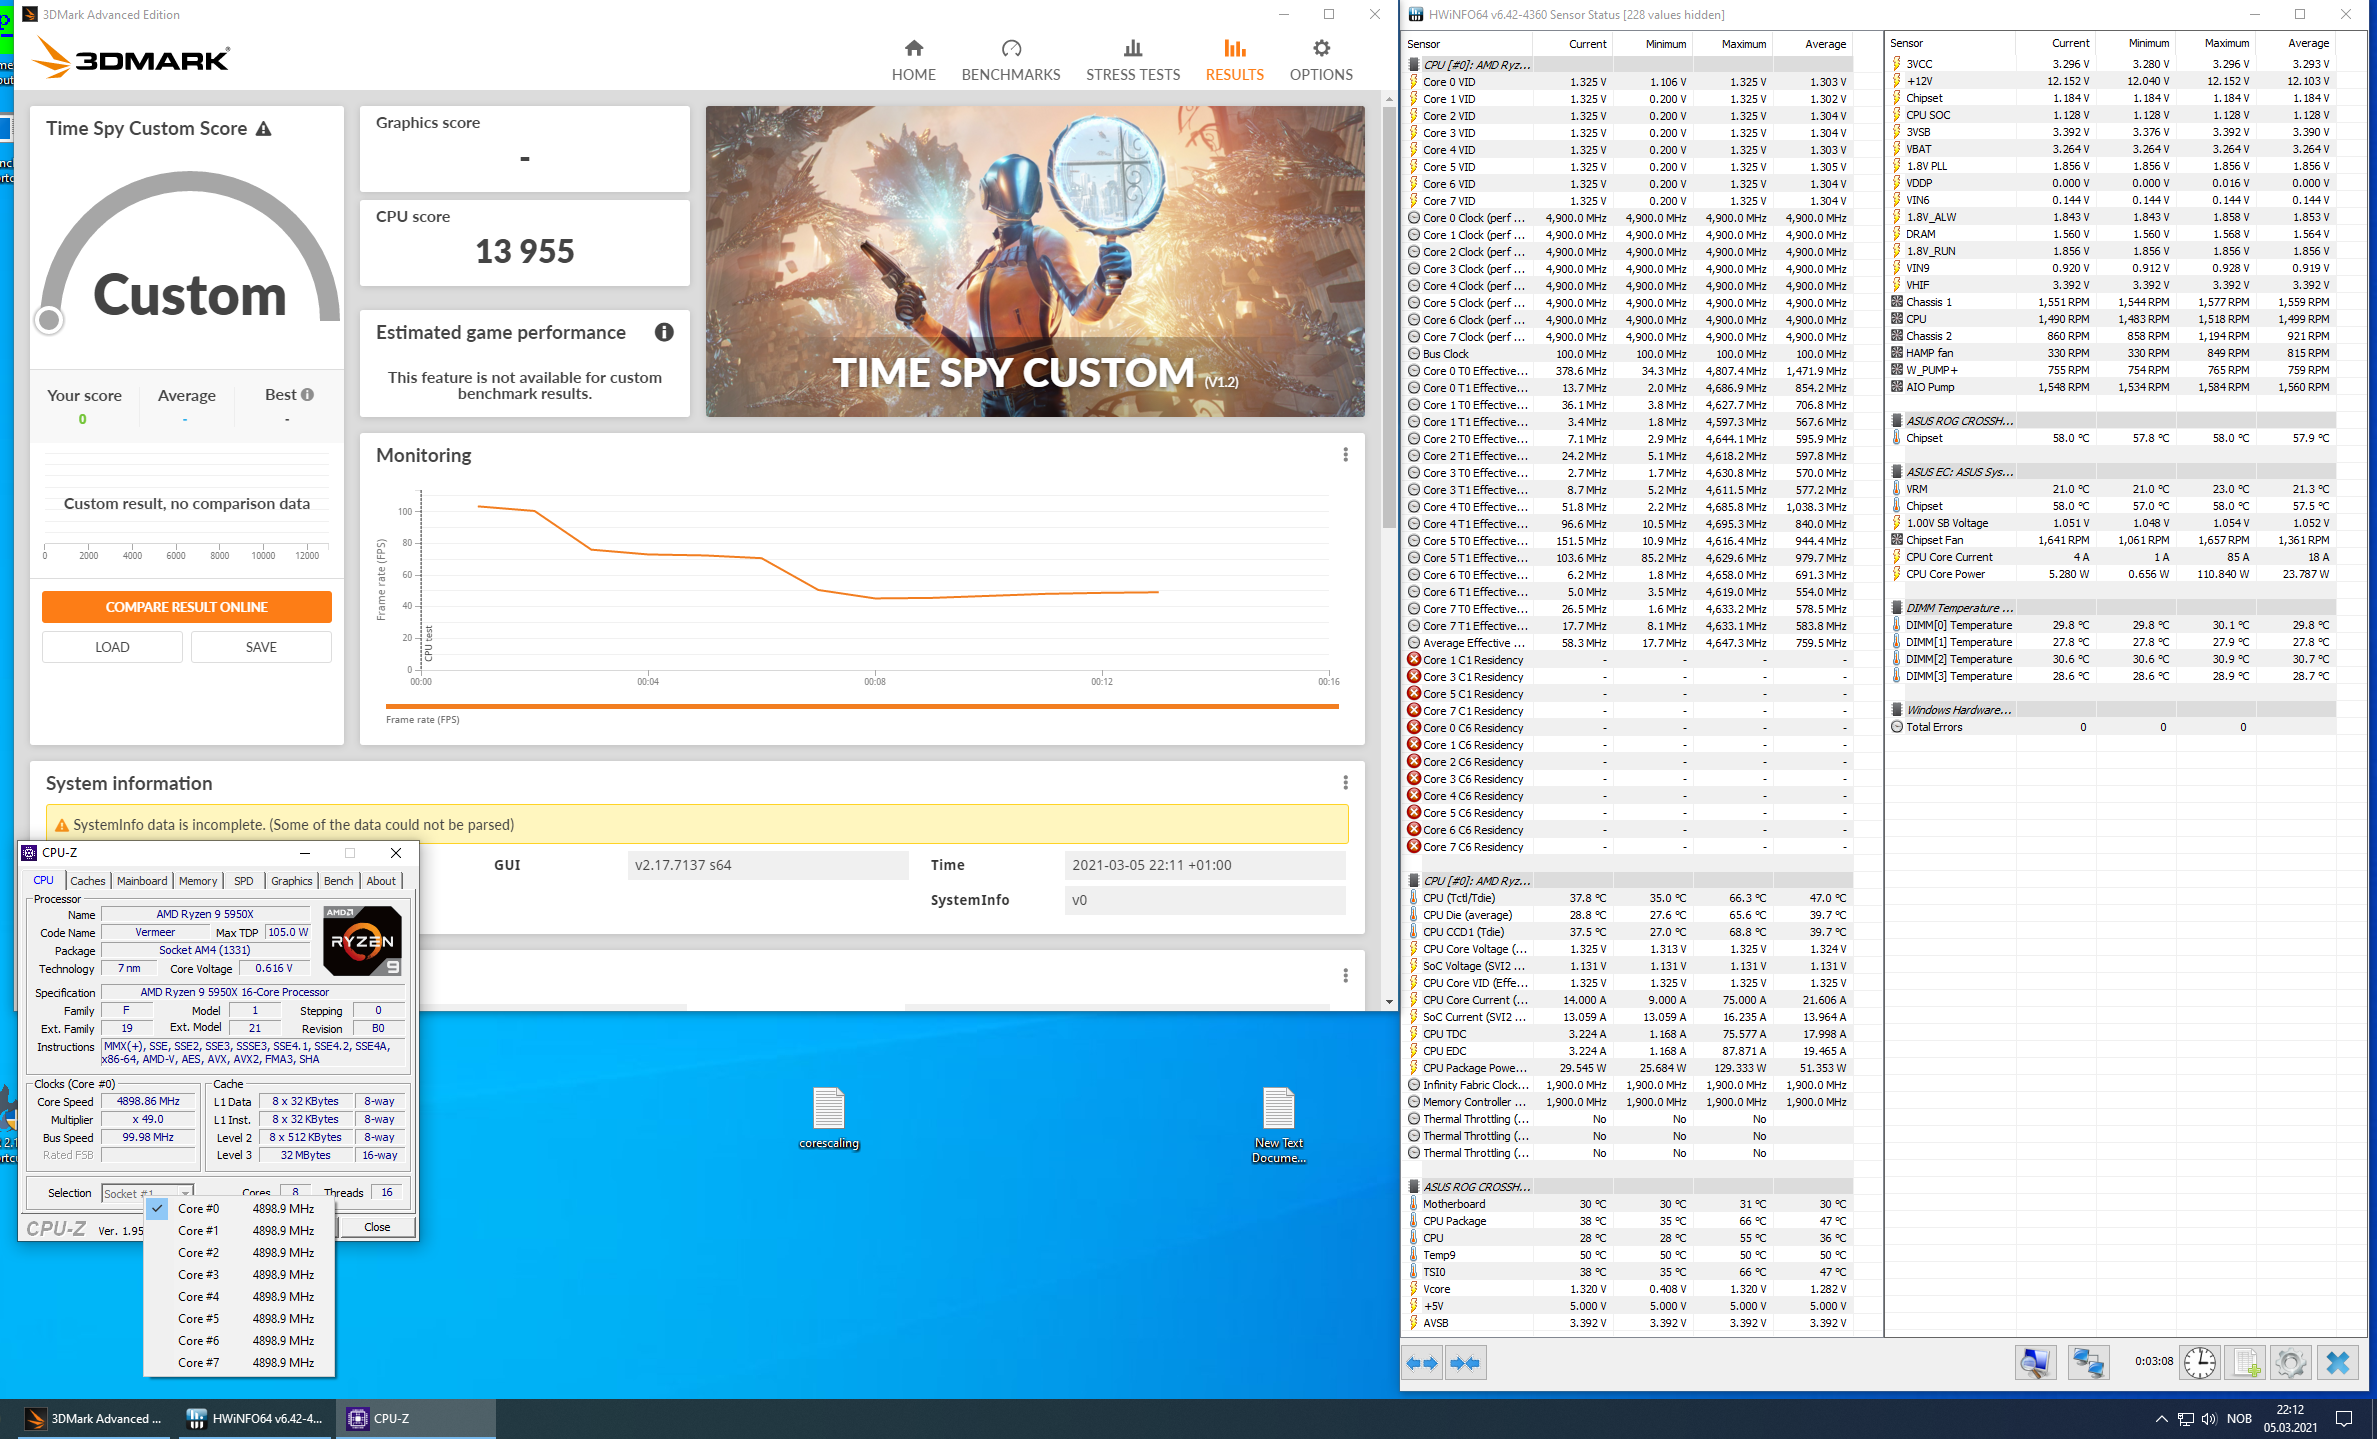The width and height of the screenshot is (2377, 1439).
Task: Open the HOME section in 3DMark
Action: click(913, 60)
